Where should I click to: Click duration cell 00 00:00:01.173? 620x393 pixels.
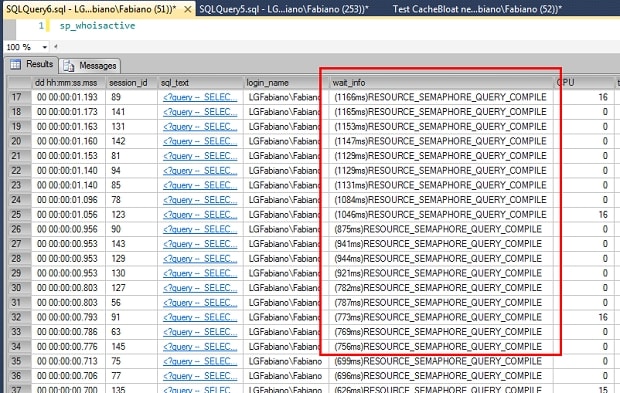point(68,112)
